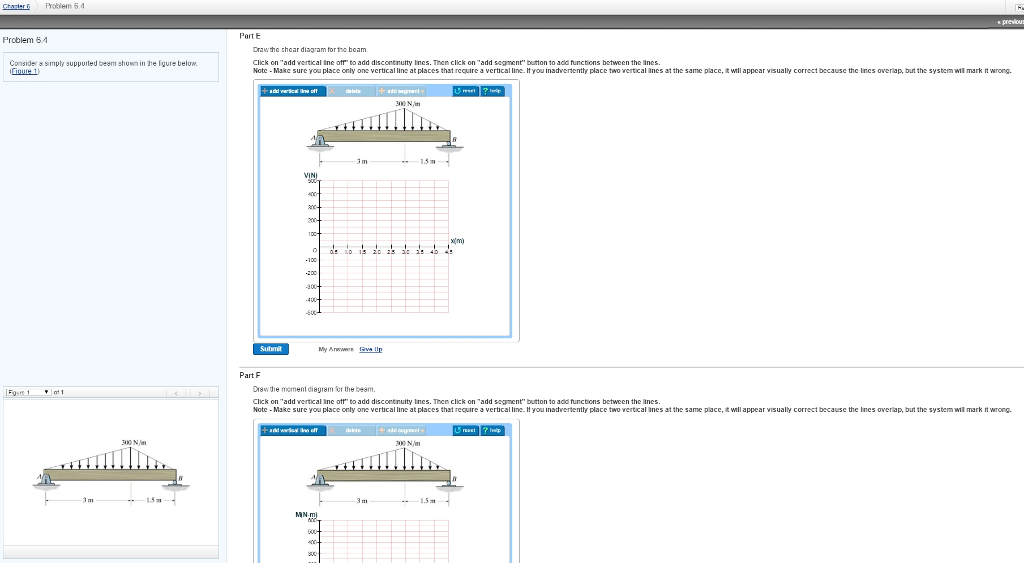Click the Problem 6.4 title in left panel
The height and width of the screenshot is (563, 1024).
click(x=25, y=40)
